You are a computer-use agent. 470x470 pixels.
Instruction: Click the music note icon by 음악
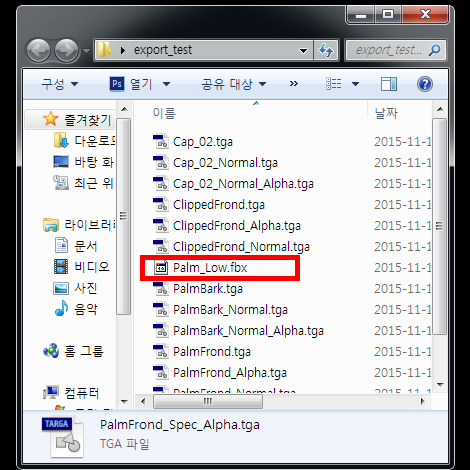pos(61,308)
